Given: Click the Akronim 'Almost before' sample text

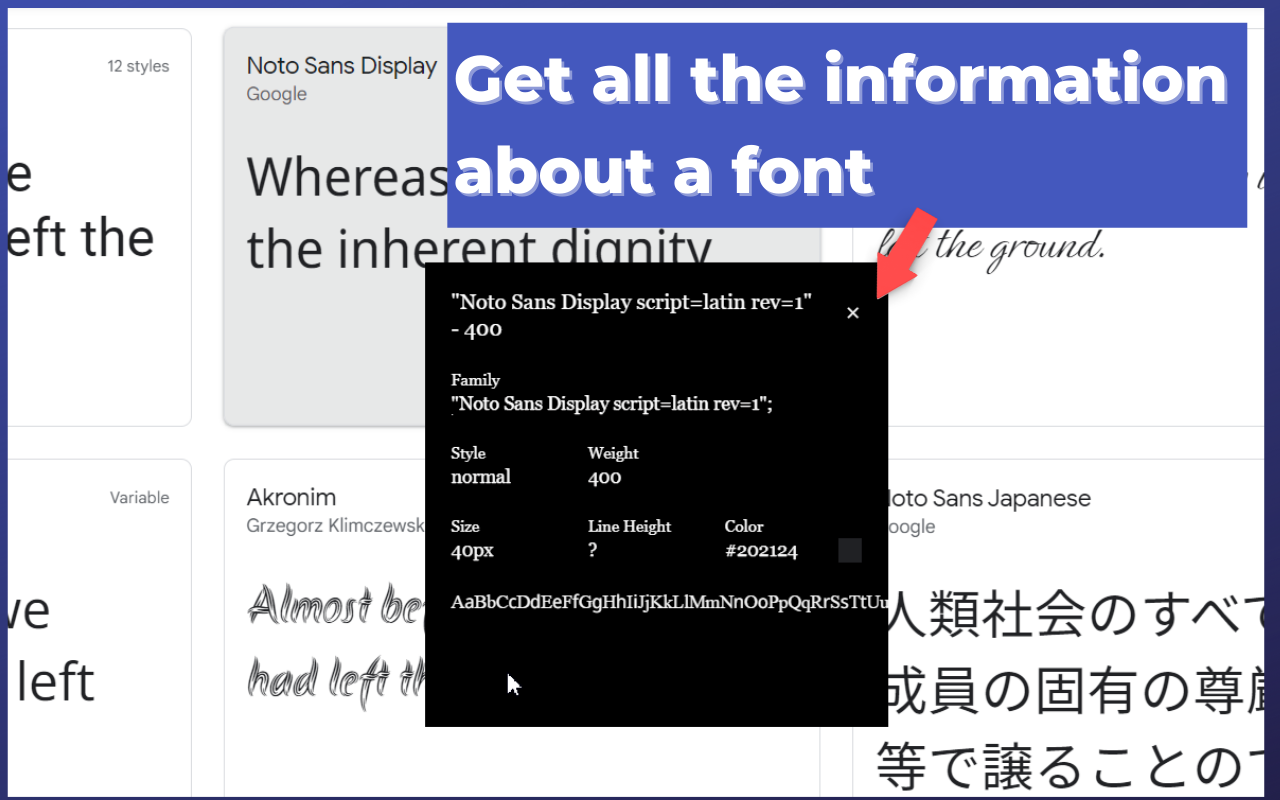Looking at the screenshot, I should point(336,645).
